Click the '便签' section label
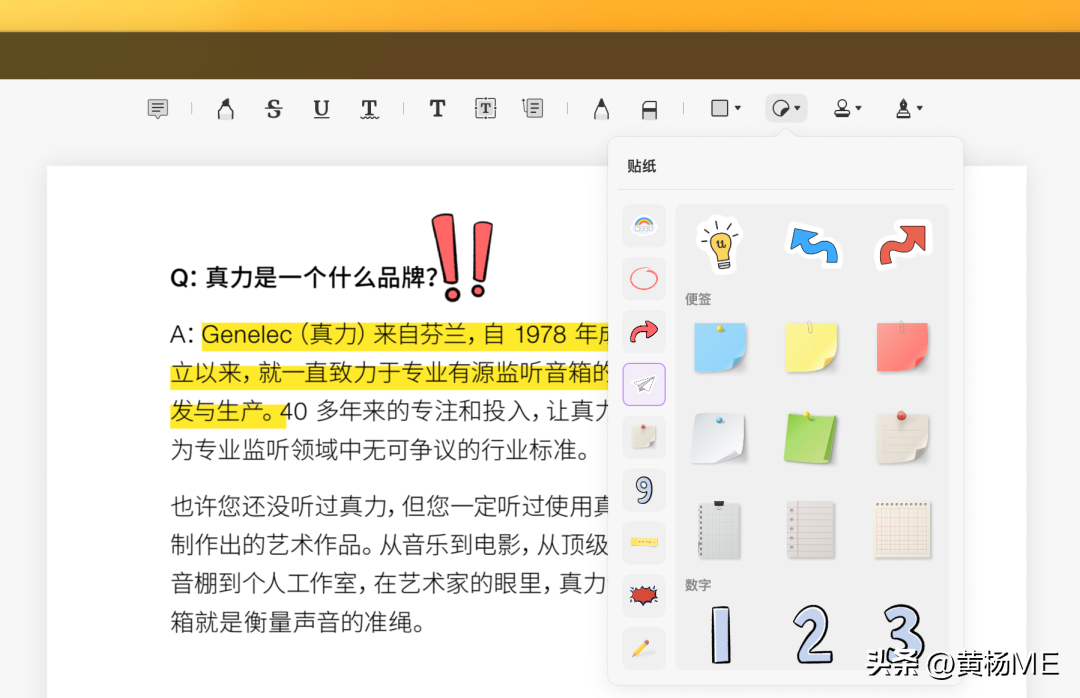1080x698 pixels. tap(698, 299)
